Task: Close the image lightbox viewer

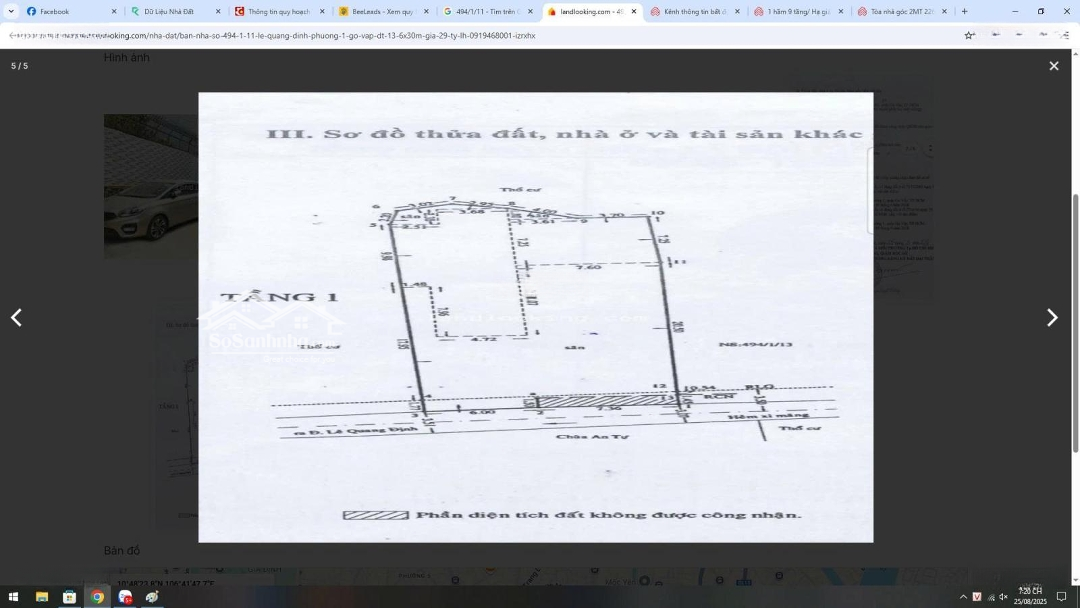Action: click(1053, 66)
